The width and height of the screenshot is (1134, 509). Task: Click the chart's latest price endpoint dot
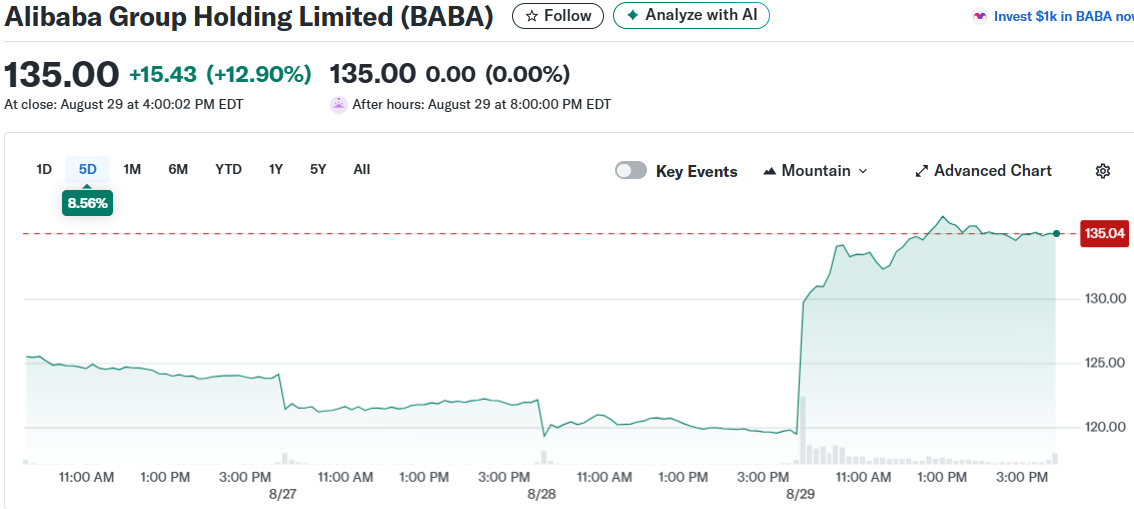coord(1057,234)
